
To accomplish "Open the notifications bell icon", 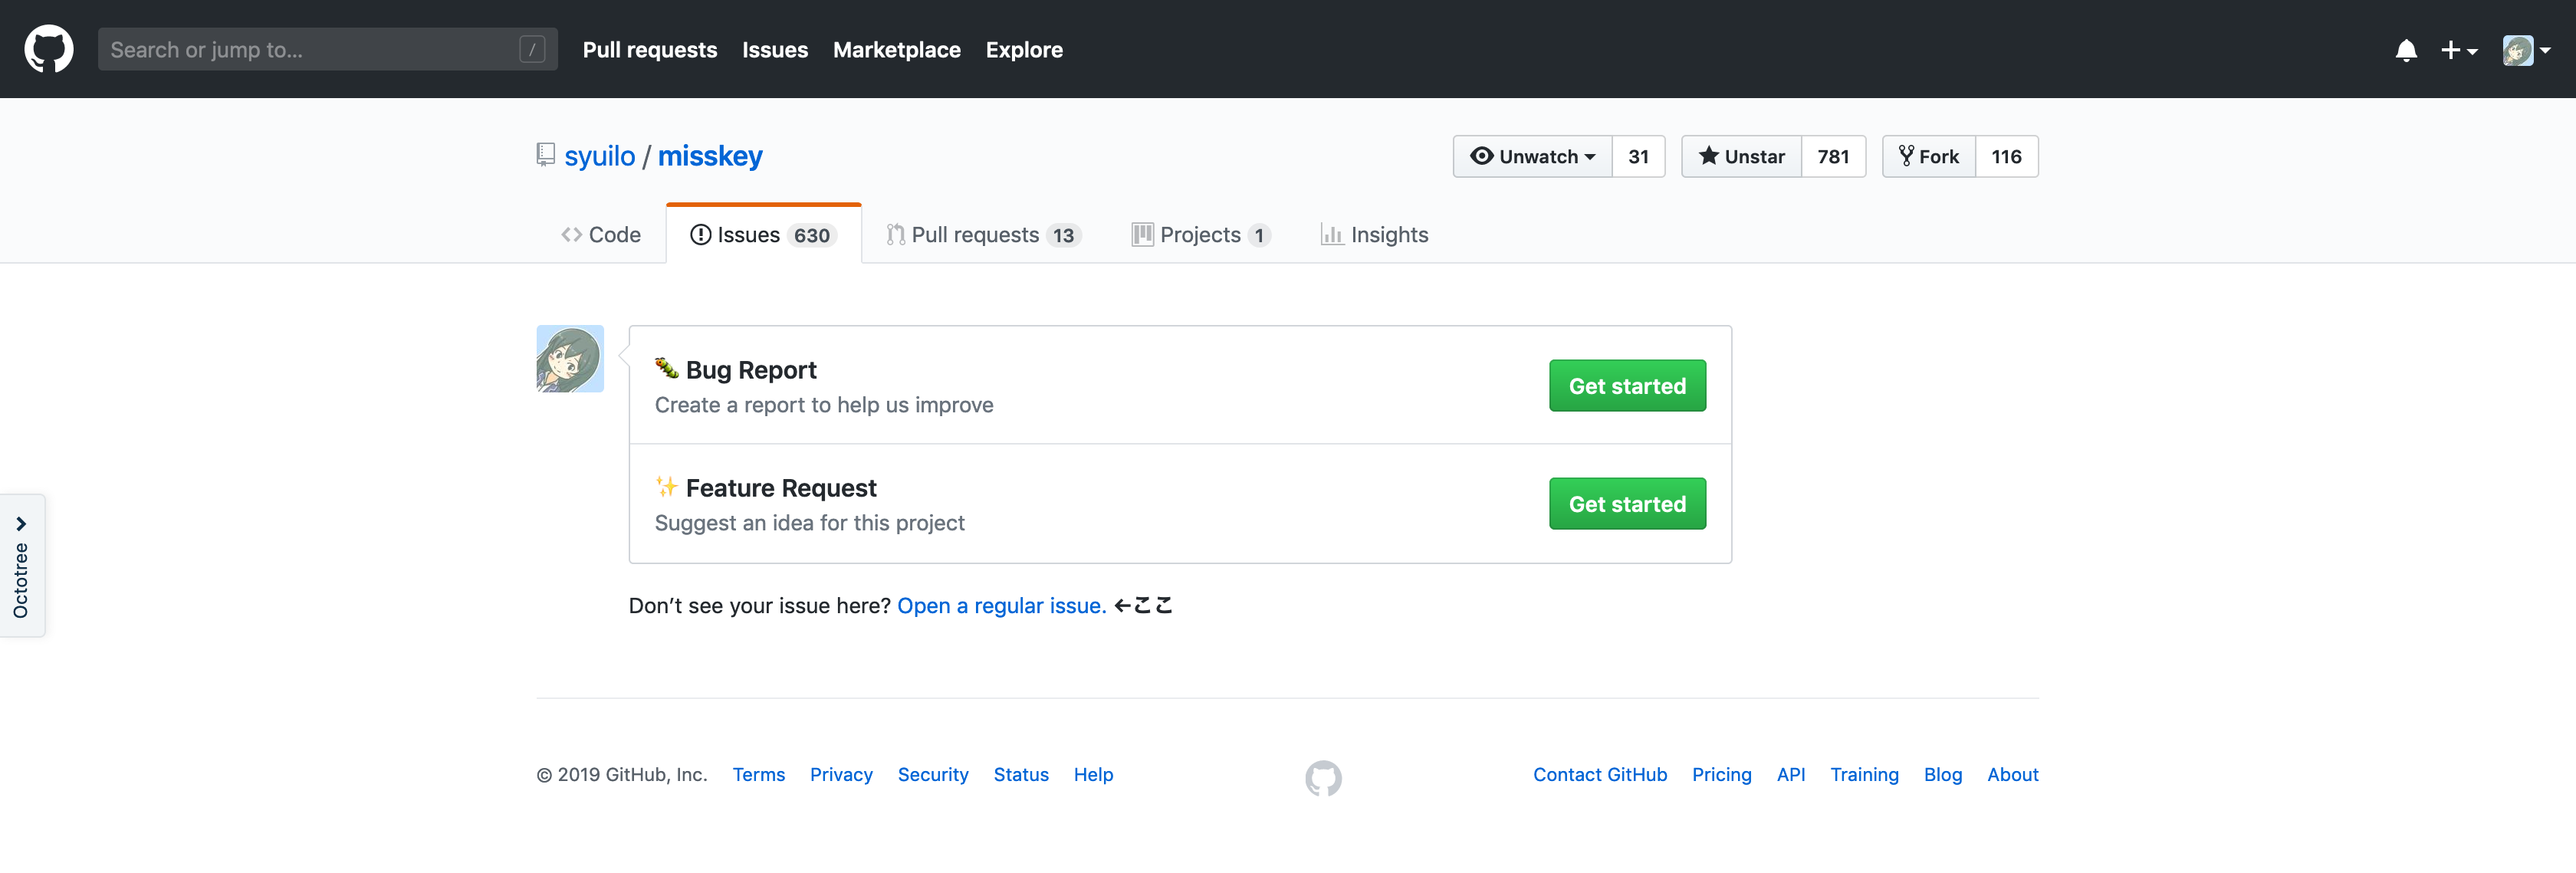I will click(2406, 50).
